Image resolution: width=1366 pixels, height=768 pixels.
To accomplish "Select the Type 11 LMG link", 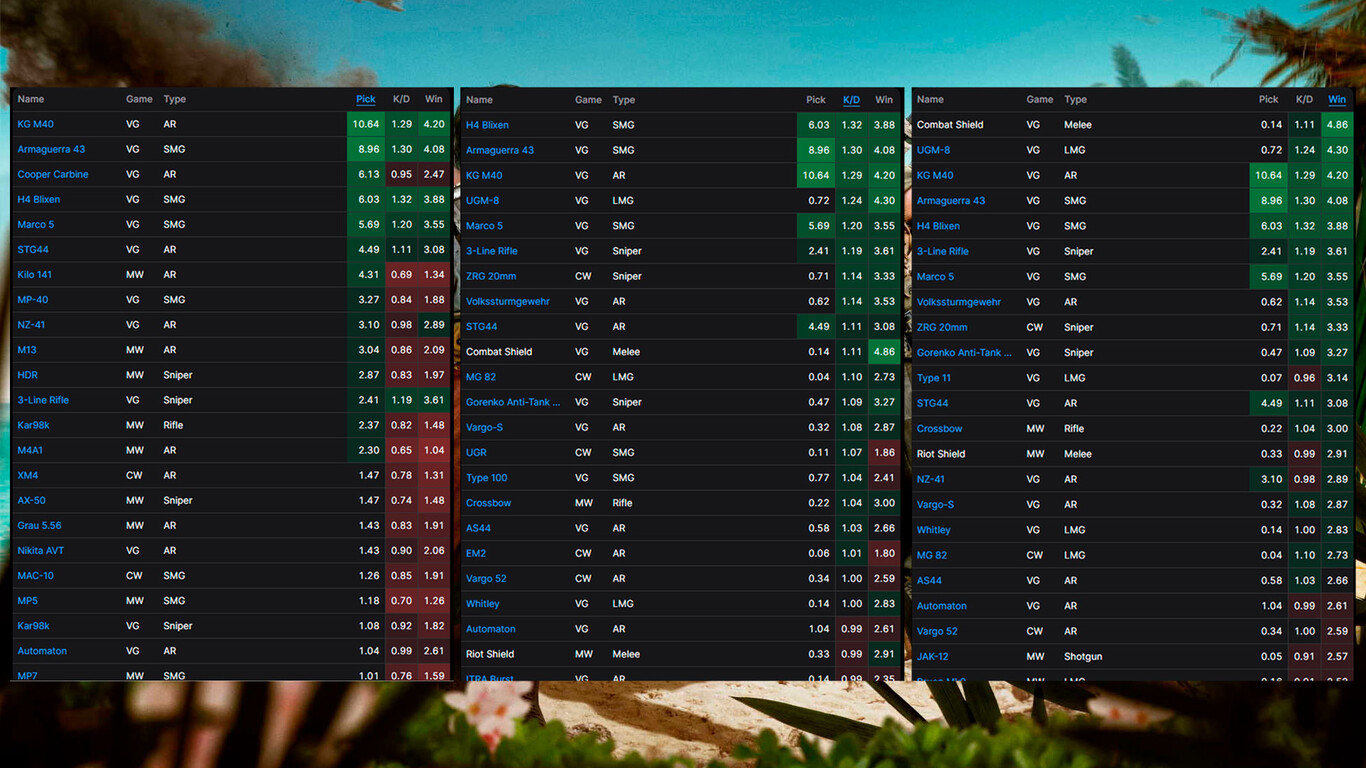I will click(934, 378).
